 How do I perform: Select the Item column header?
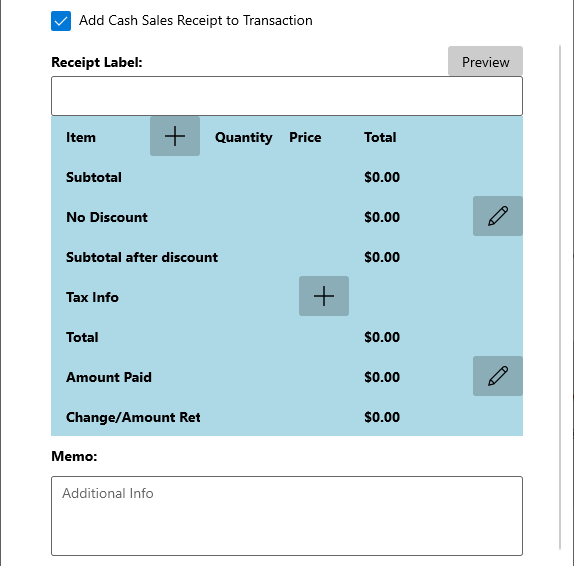coord(81,137)
